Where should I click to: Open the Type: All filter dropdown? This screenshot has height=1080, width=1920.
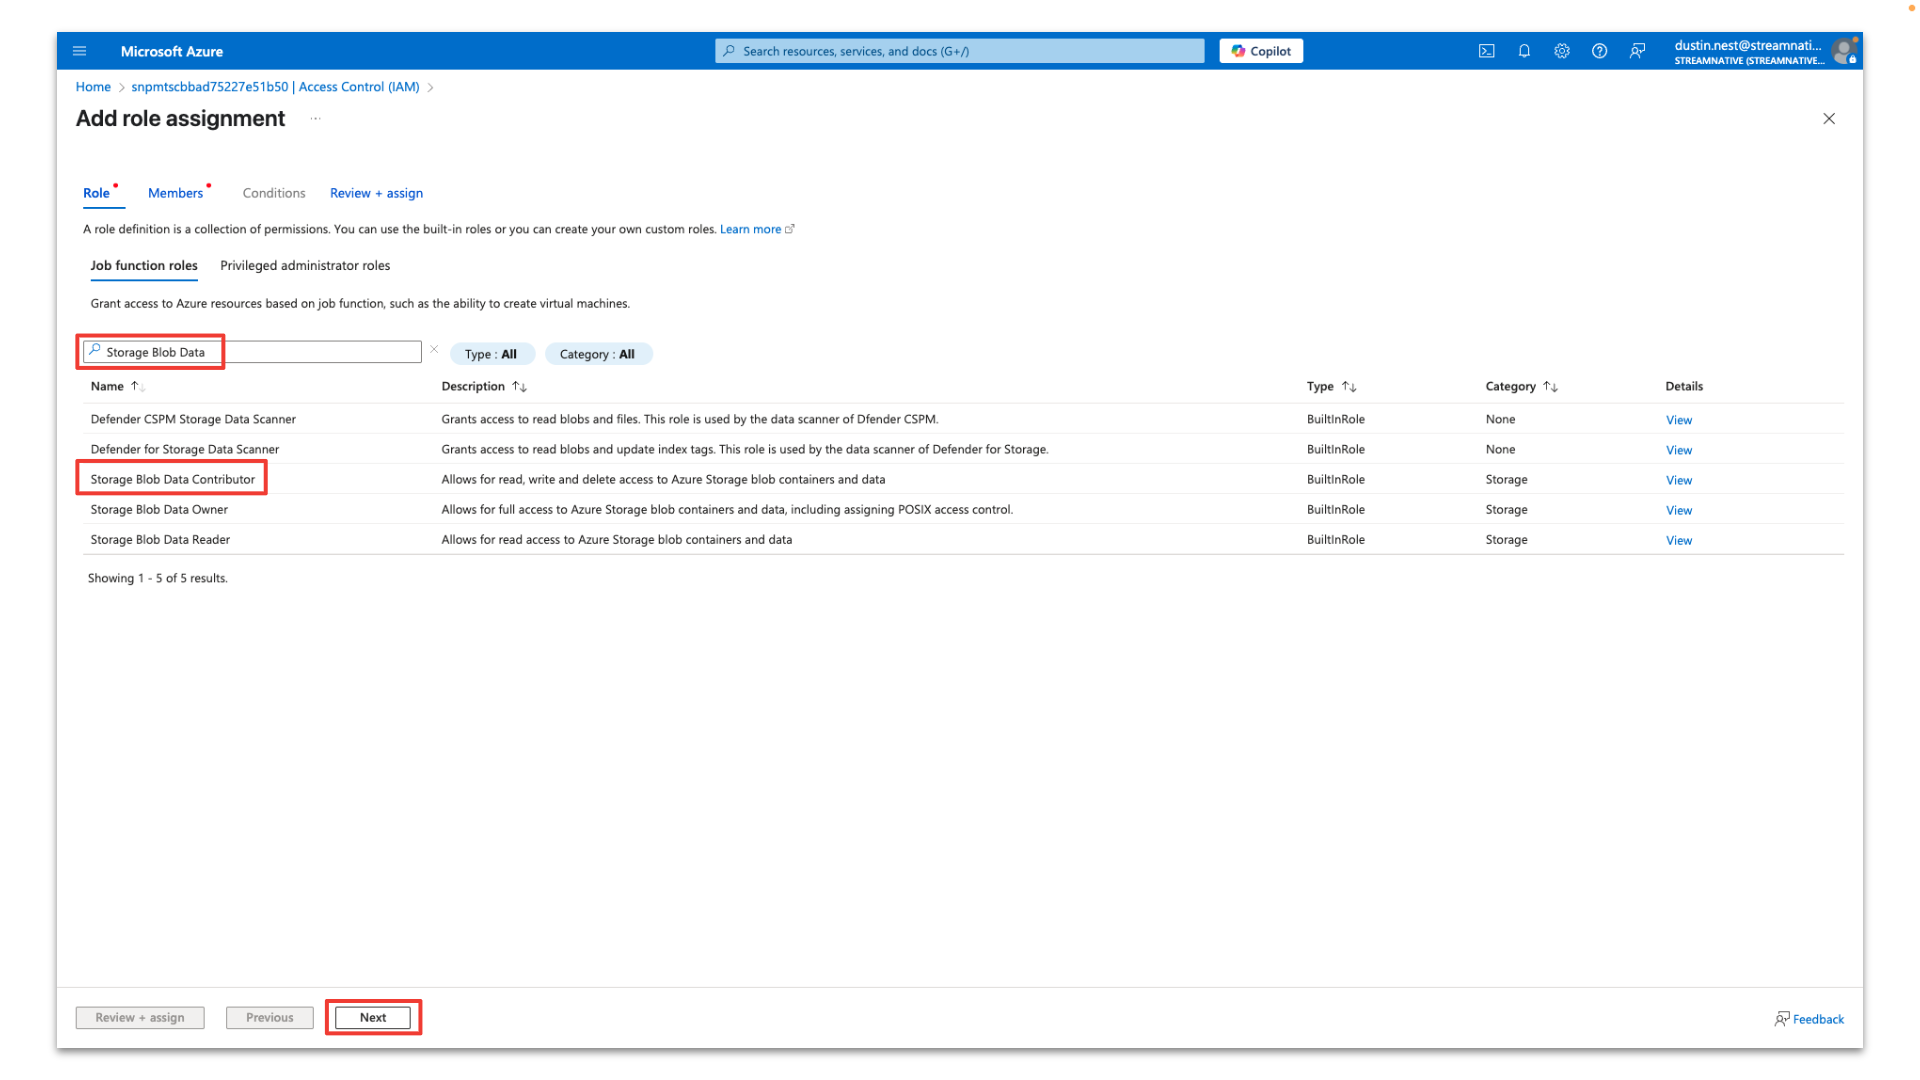pyautogui.click(x=491, y=353)
